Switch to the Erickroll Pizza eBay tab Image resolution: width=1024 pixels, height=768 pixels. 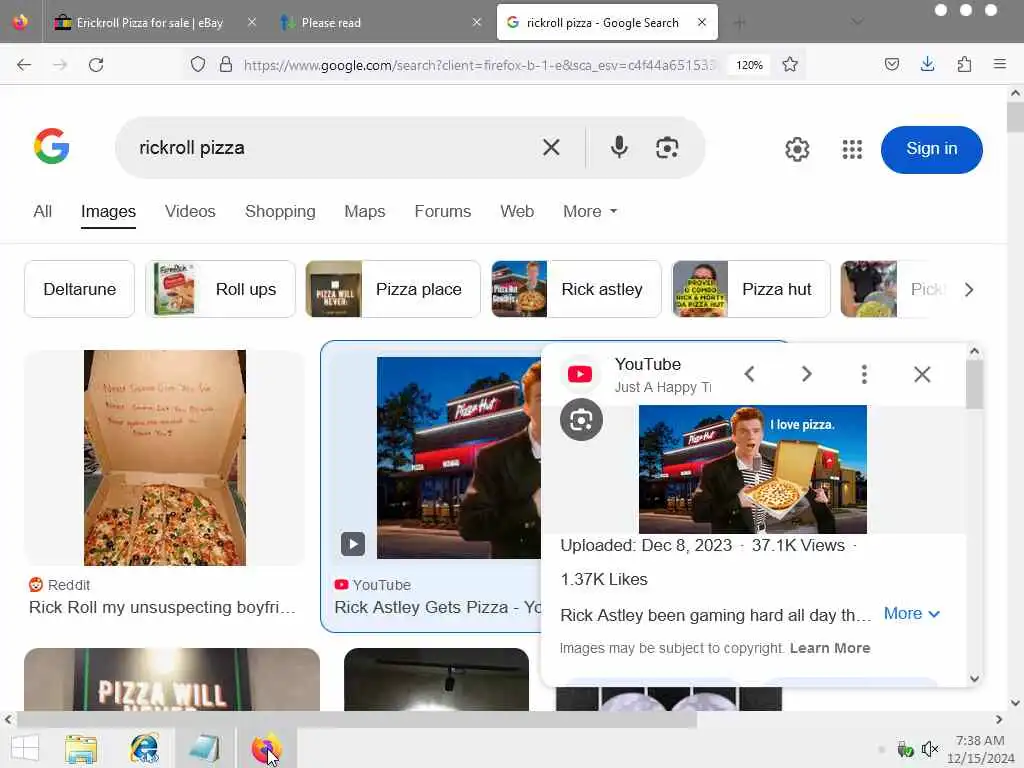[x=150, y=23]
